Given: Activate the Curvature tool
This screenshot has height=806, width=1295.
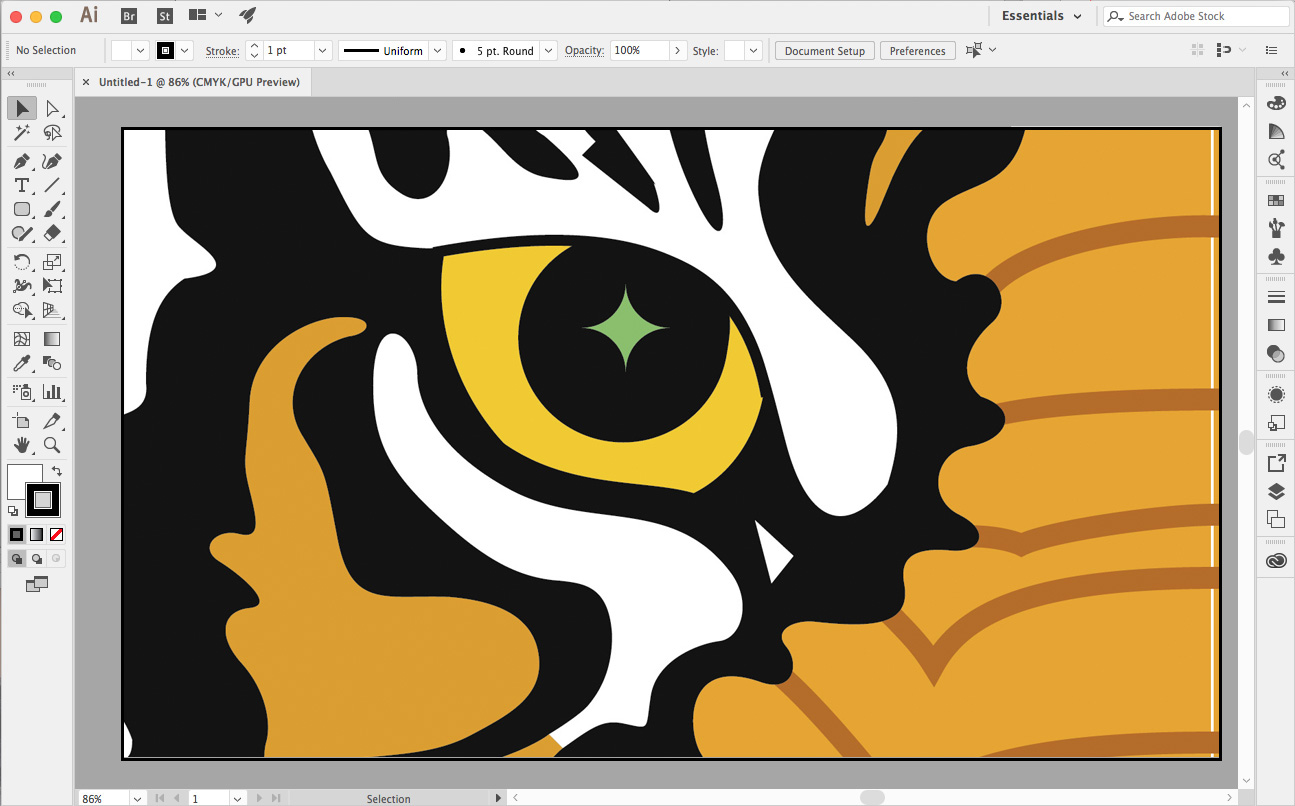Looking at the screenshot, I should point(53,161).
